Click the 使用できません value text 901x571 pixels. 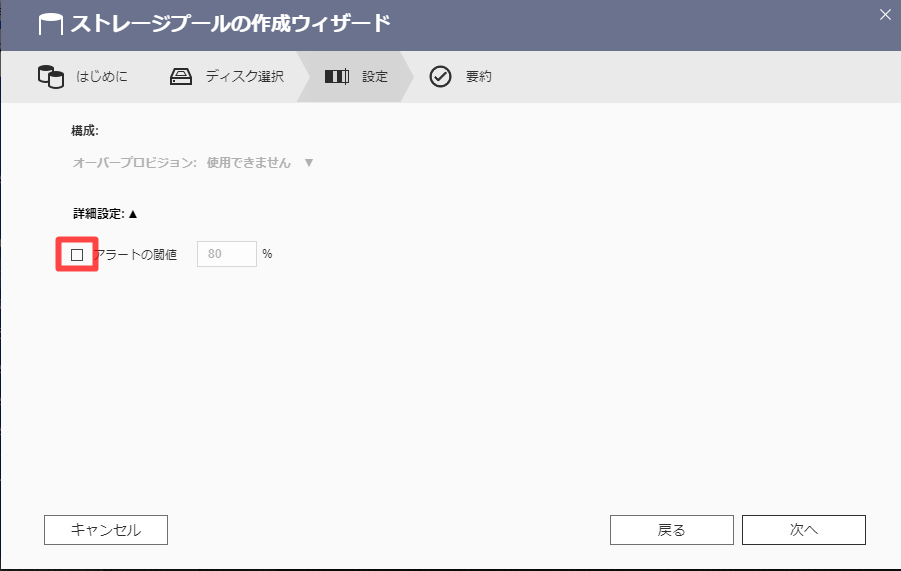249,163
